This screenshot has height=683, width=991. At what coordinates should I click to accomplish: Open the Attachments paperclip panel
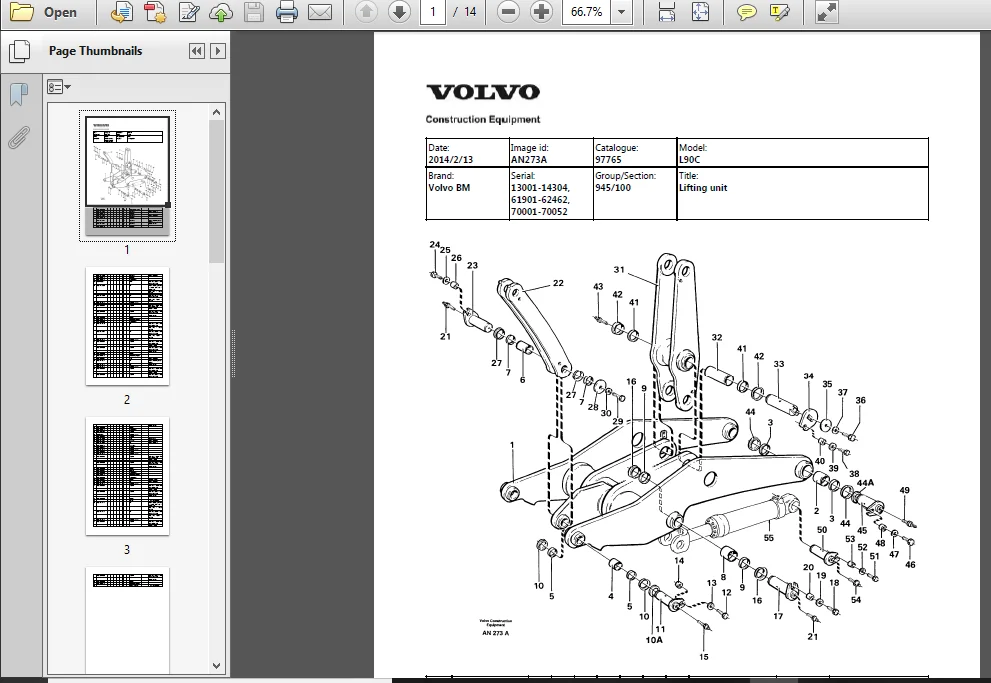(x=19, y=137)
